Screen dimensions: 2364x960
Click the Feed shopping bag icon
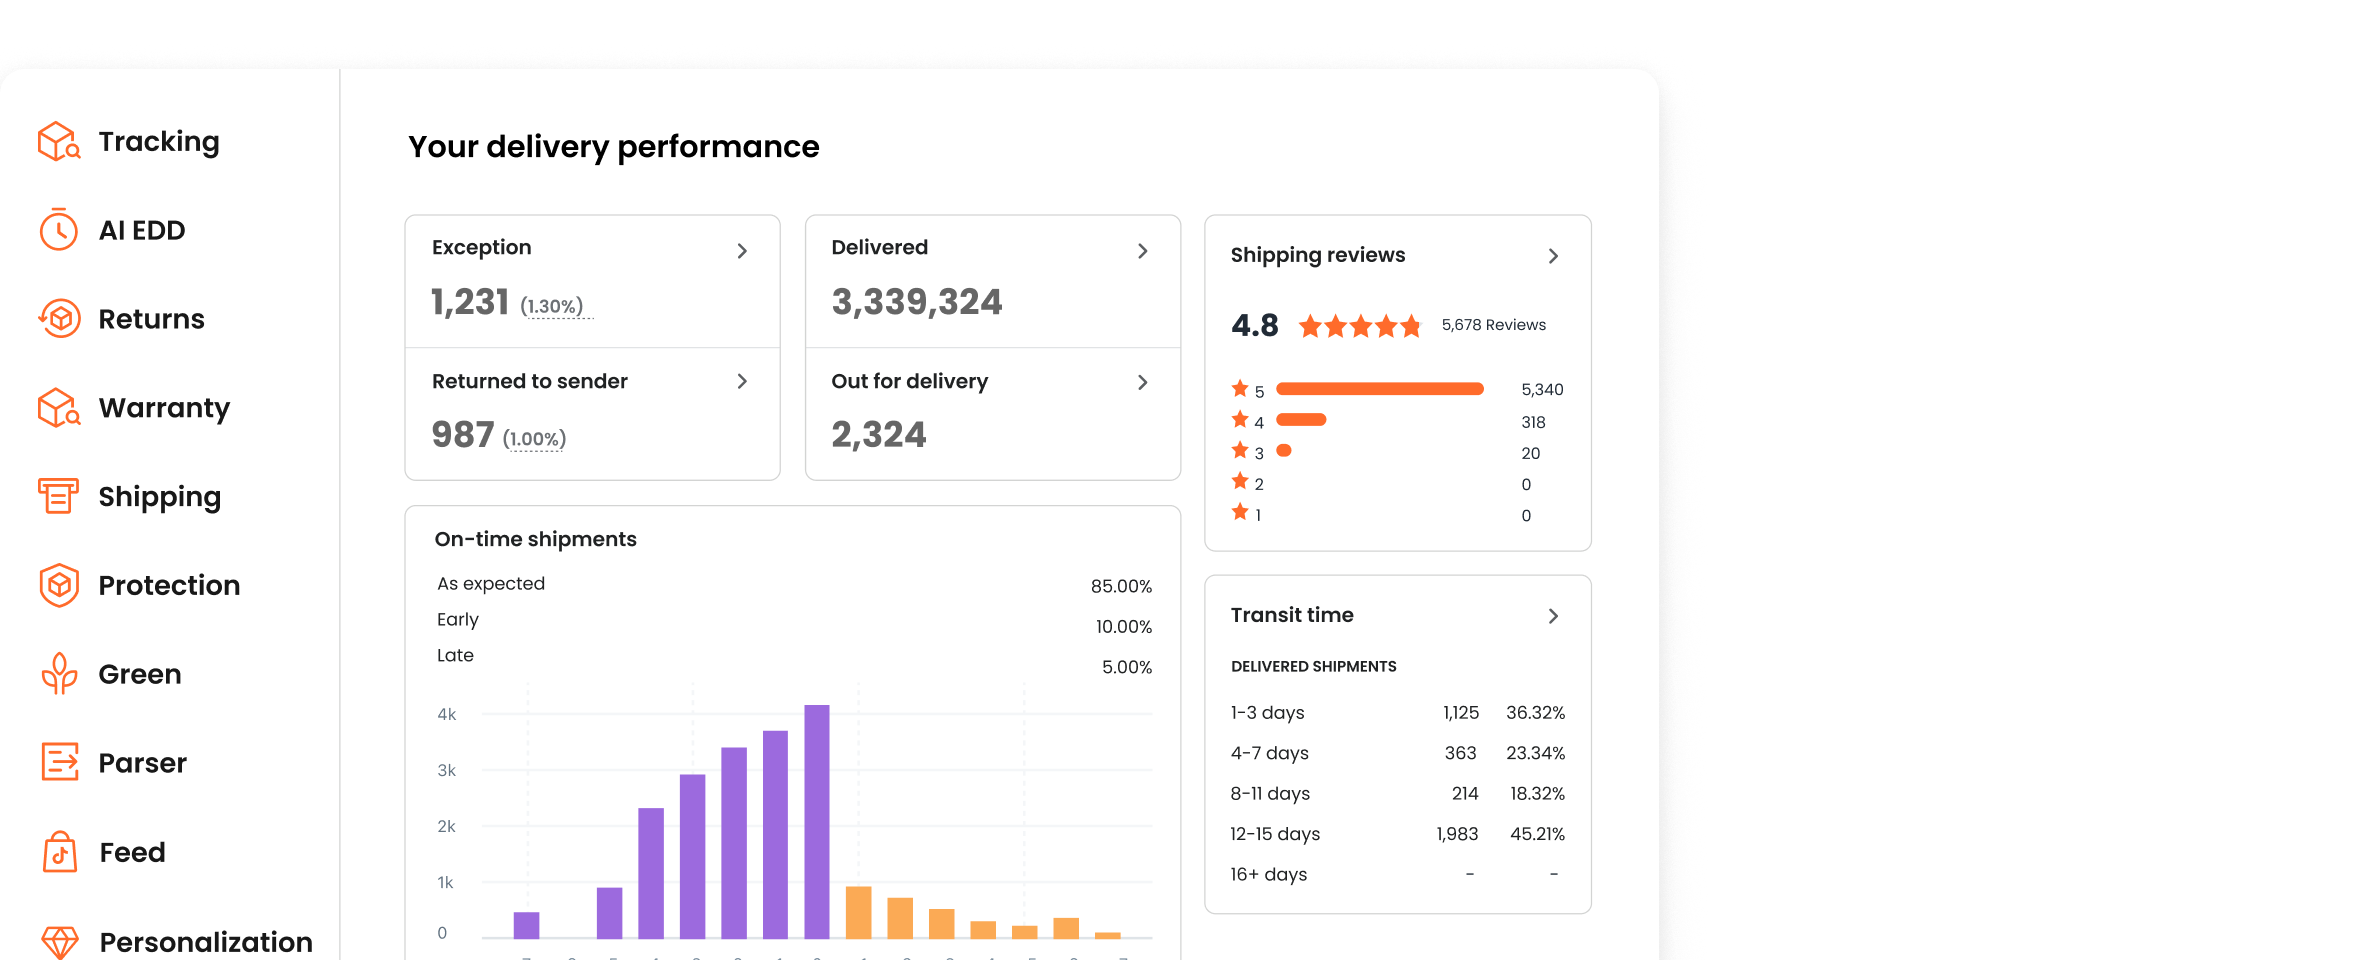[59, 852]
